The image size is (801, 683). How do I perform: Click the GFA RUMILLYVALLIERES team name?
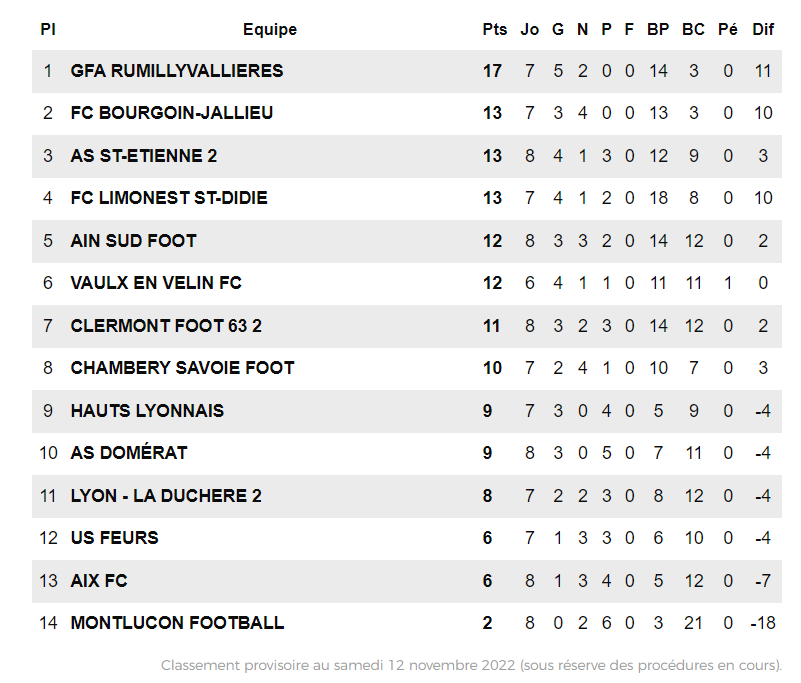click(176, 71)
